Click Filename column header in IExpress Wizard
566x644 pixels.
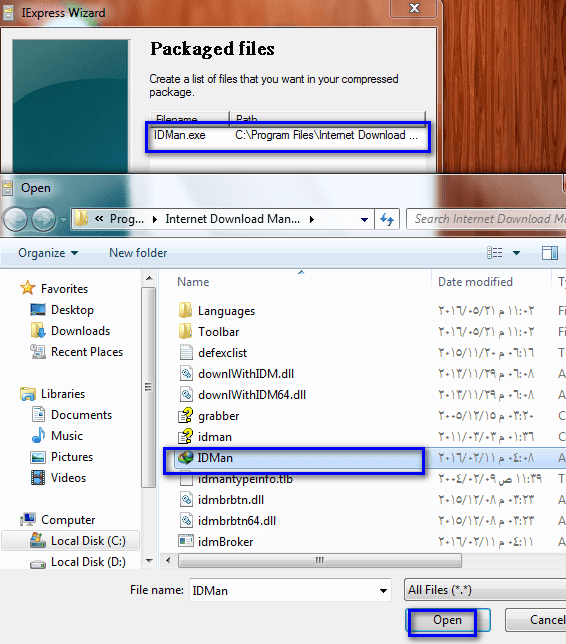189,118
